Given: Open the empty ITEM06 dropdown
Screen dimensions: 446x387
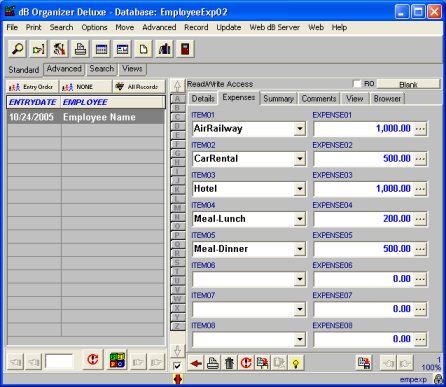Looking at the screenshot, I should pyautogui.click(x=300, y=279).
